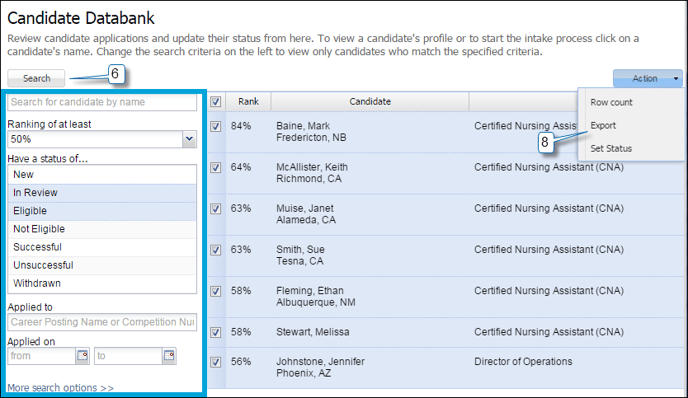Choose Set Status from the Action menu
Screen dimensions: 688x398
(611, 148)
